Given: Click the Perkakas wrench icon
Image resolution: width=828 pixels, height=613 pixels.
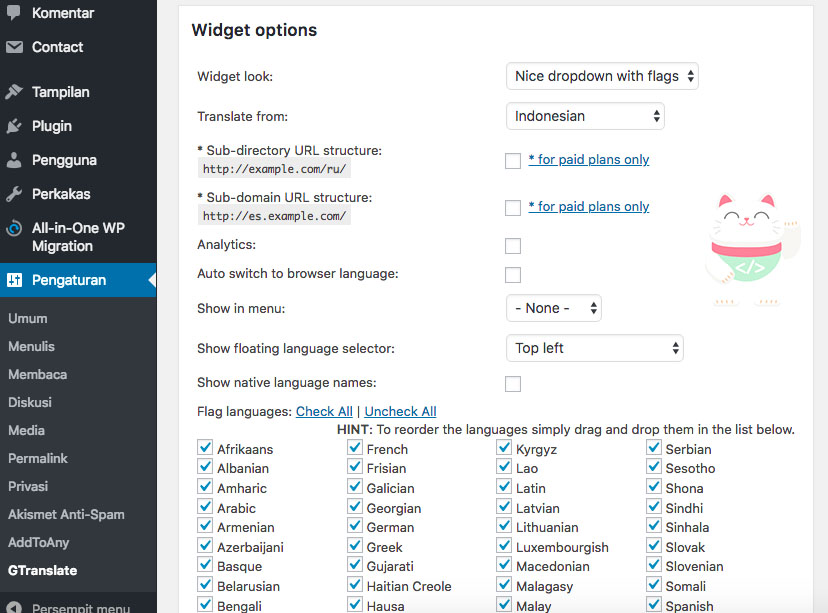Looking at the screenshot, I should (14, 194).
